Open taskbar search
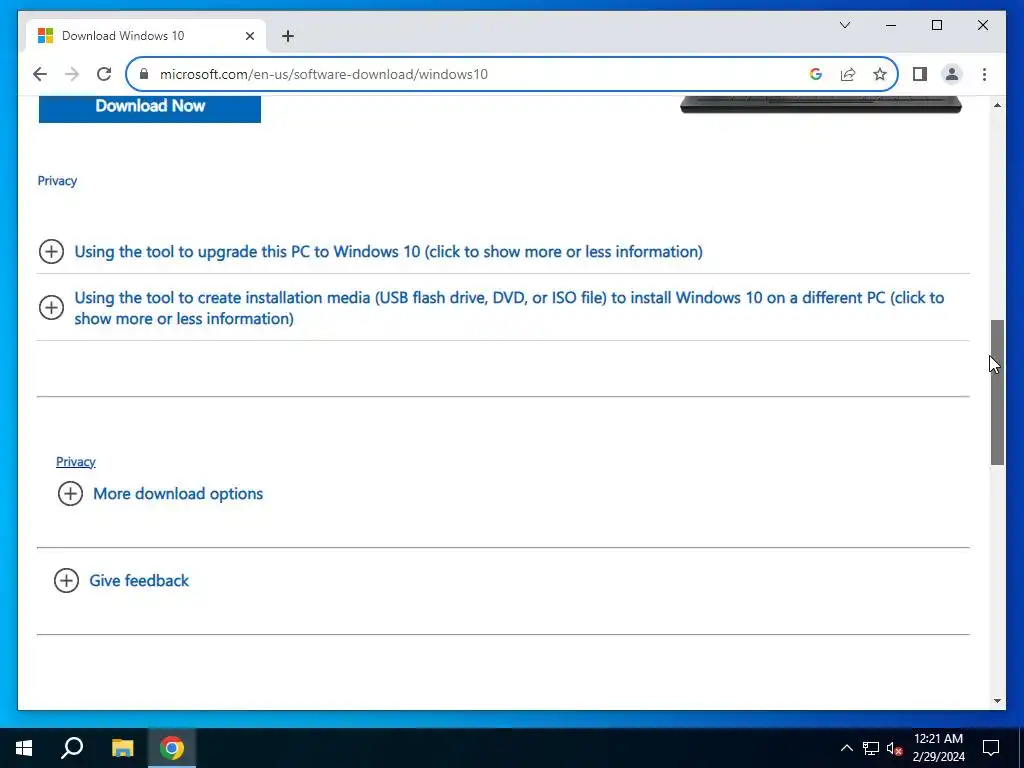This screenshot has width=1024, height=768. pos(72,748)
